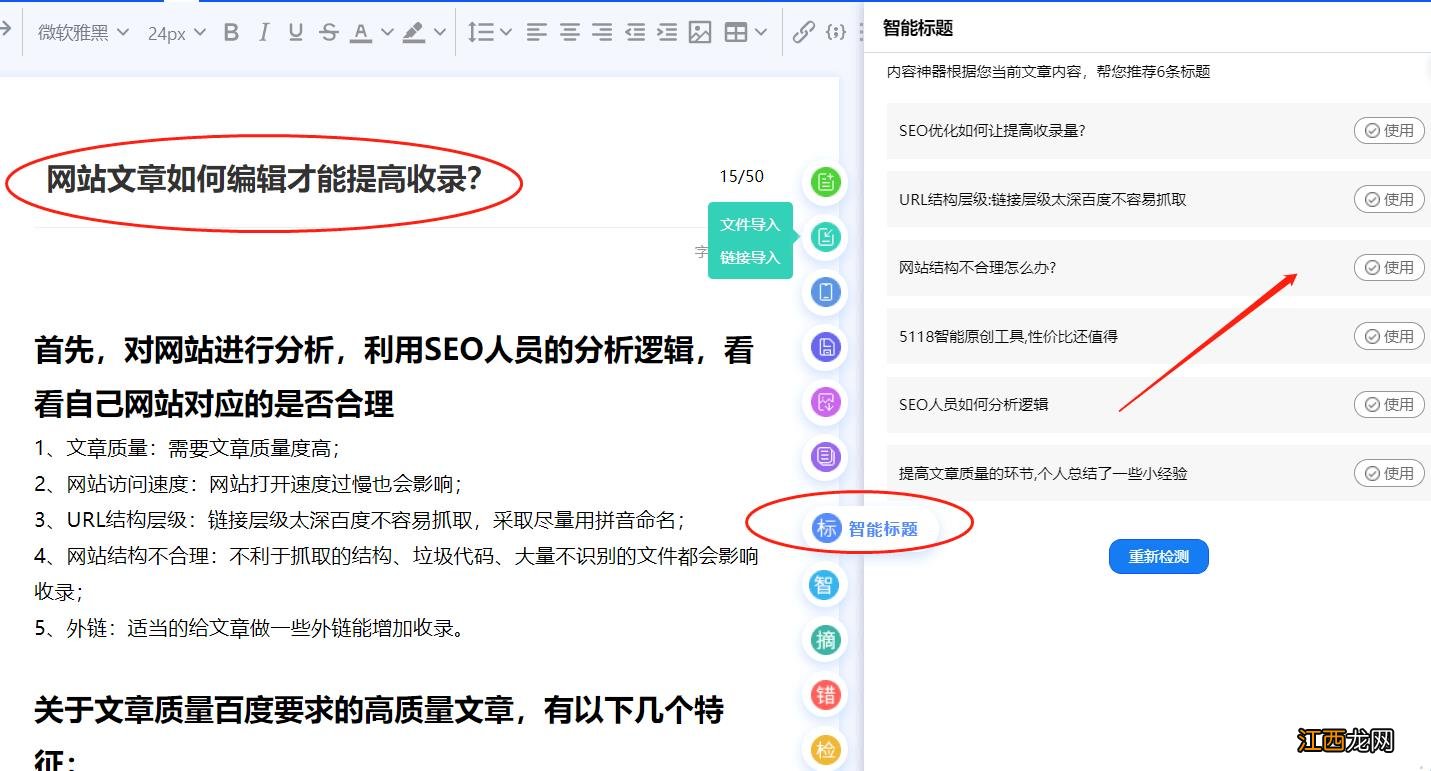This screenshot has height=771, width=1431.
Task: Click the highlighter background color icon
Action: pyautogui.click(x=414, y=32)
